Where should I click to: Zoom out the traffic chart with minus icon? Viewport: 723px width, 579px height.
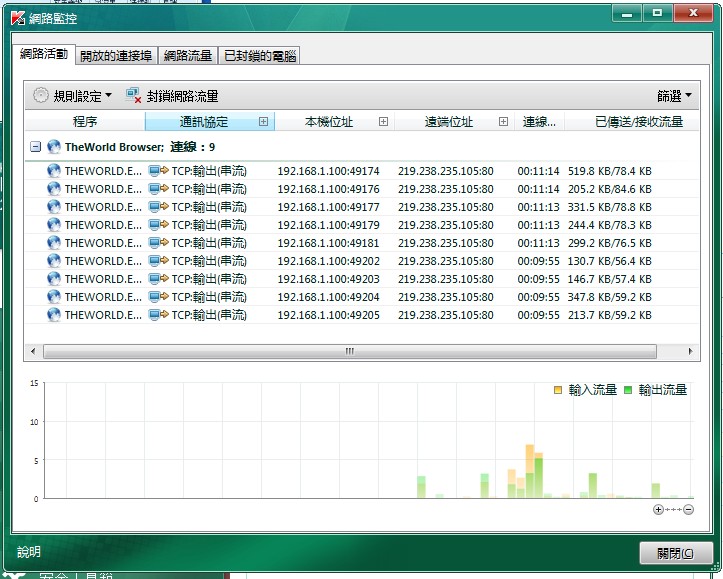pos(688,509)
